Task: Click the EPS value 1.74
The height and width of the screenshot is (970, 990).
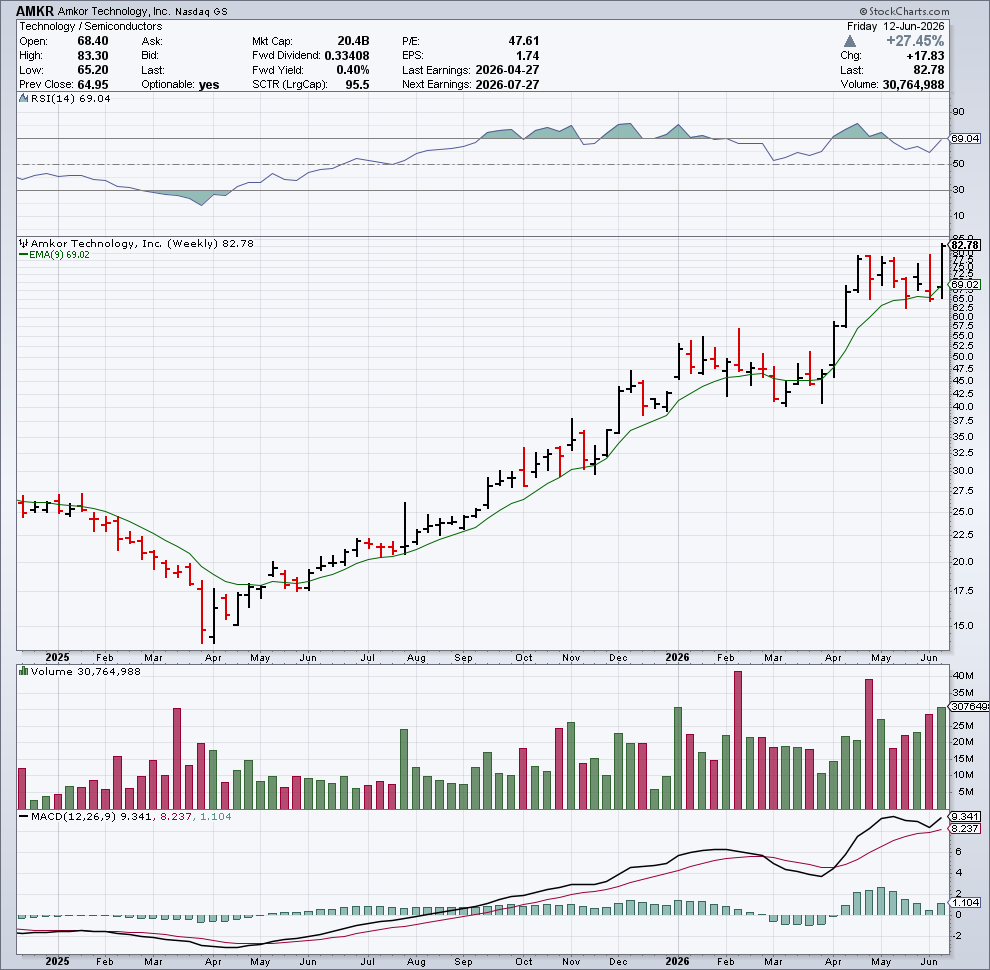Action: coord(527,56)
